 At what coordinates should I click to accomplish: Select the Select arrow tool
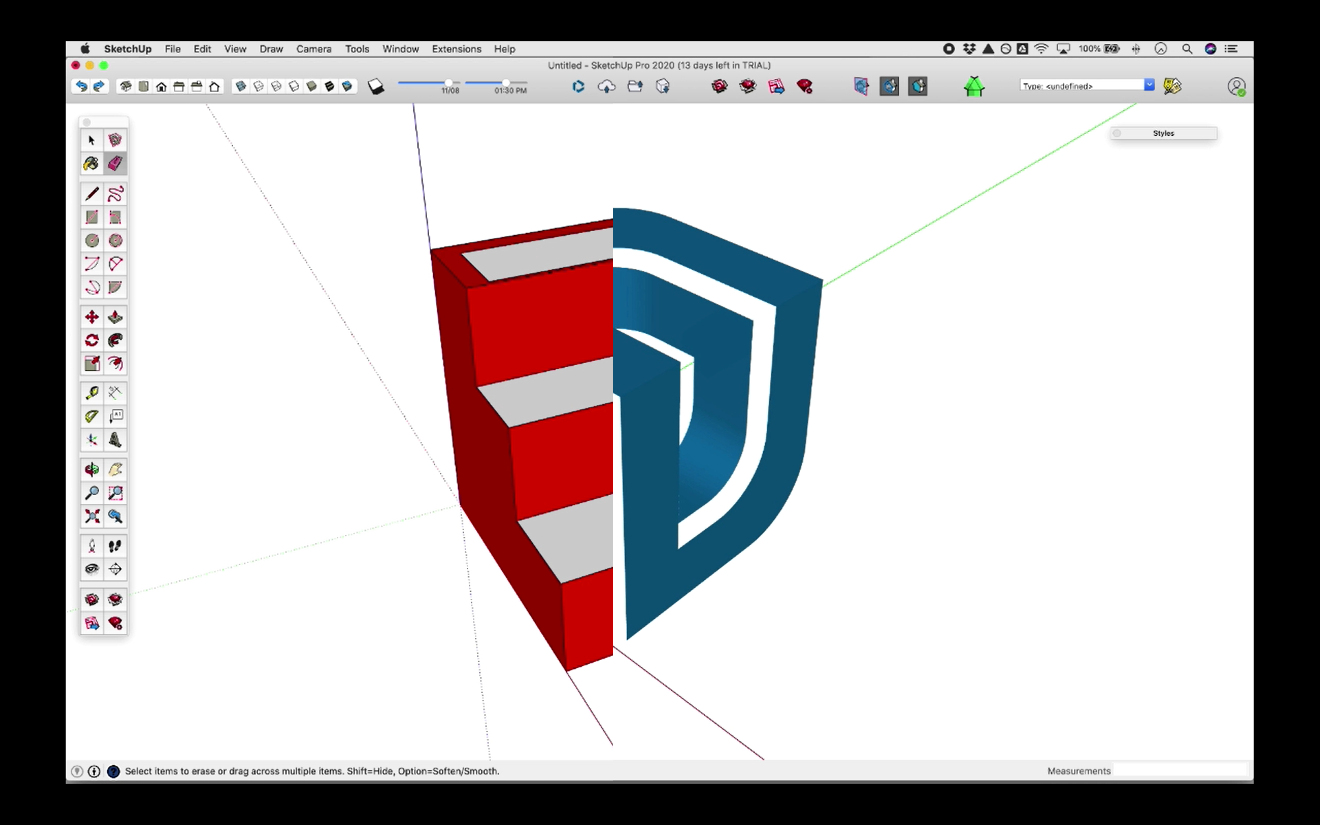[x=92, y=141]
